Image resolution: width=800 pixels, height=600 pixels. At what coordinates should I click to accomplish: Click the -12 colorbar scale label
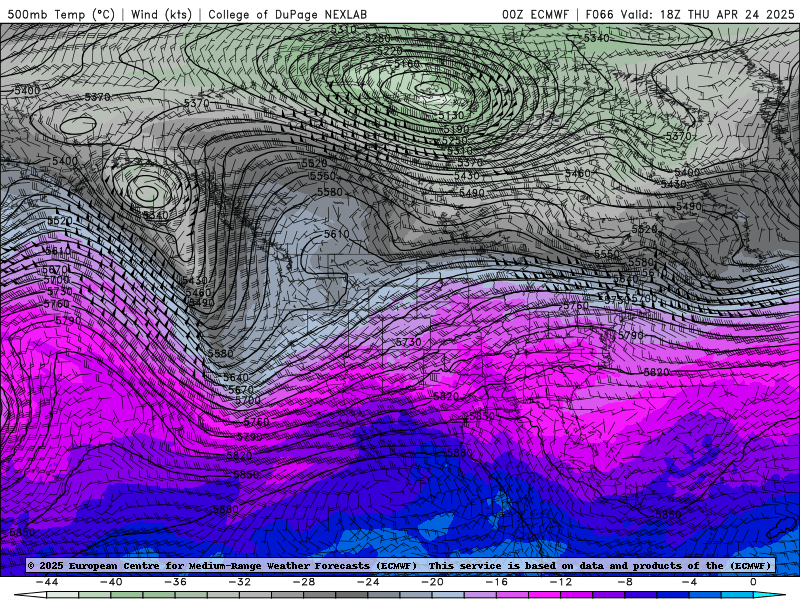(x=561, y=582)
